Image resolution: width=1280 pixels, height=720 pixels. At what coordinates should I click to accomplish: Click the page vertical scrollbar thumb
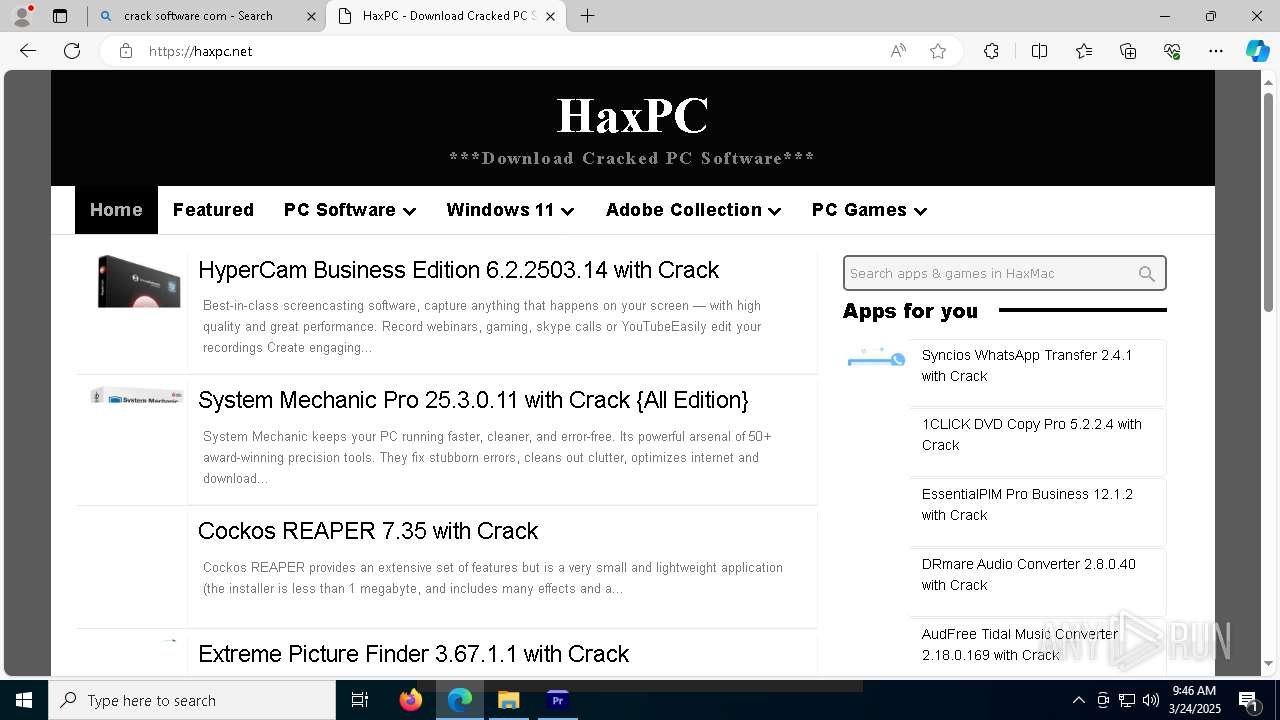point(1268,204)
